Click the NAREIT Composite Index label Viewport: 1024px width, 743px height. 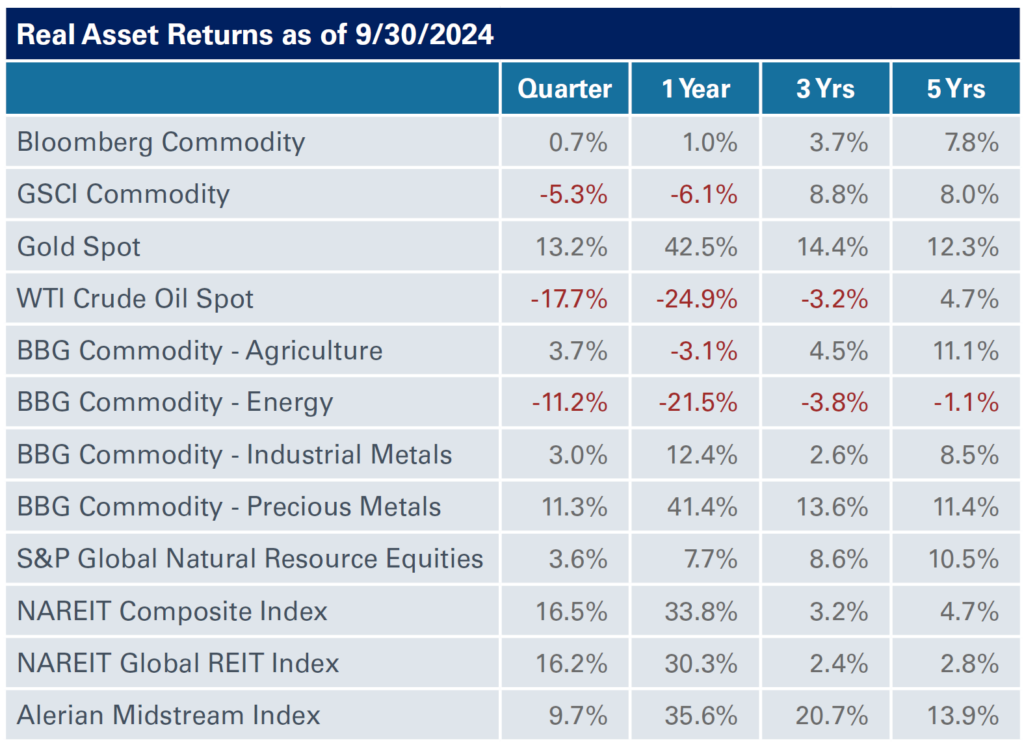coord(172,611)
